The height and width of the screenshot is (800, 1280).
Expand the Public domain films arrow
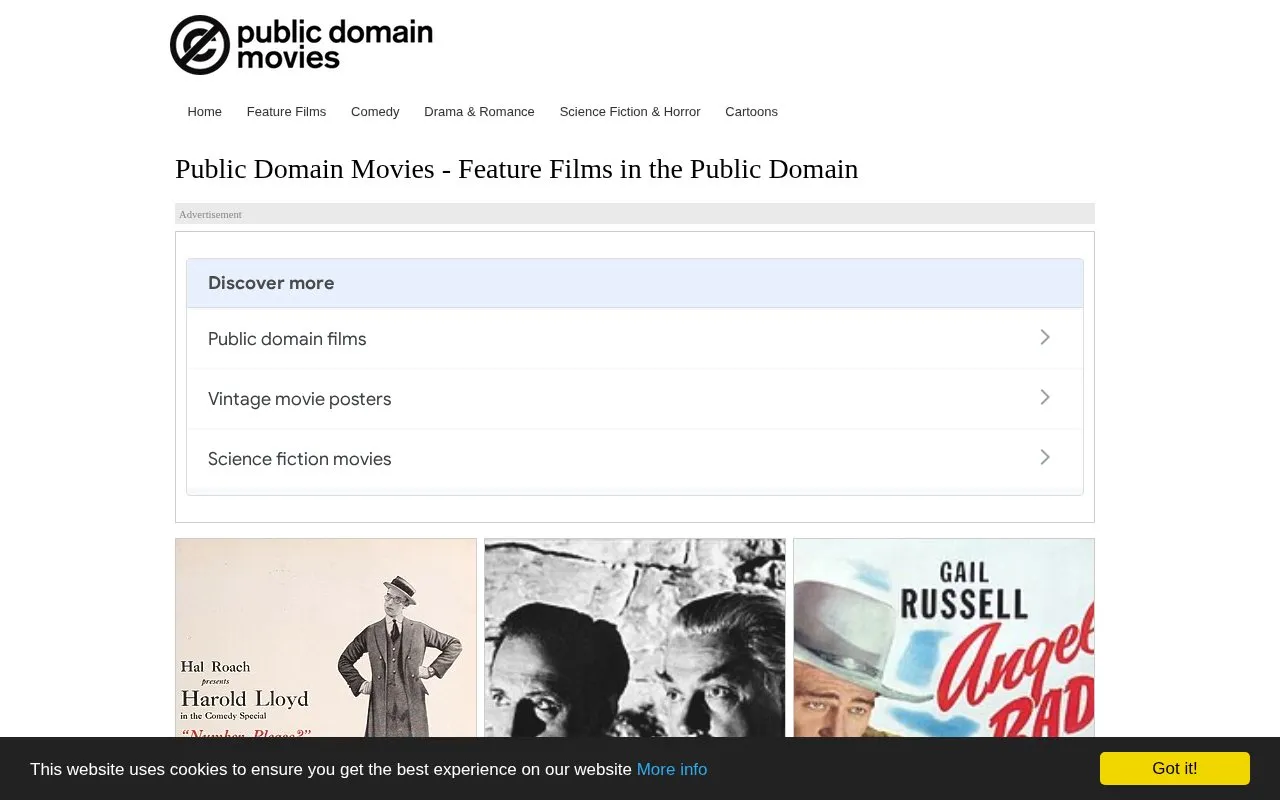coord(1045,338)
